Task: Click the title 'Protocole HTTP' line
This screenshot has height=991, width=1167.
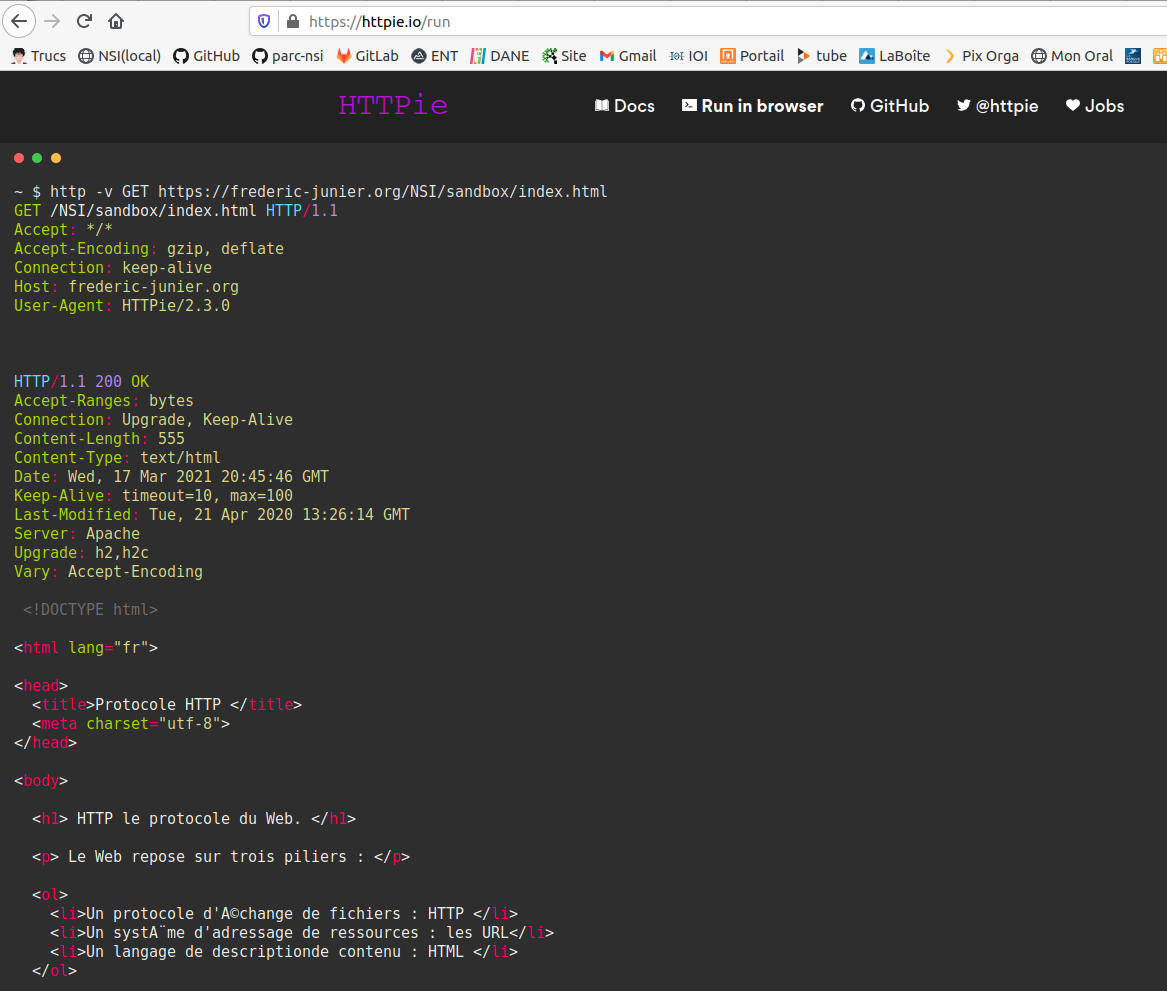Action: coord(167,705)
